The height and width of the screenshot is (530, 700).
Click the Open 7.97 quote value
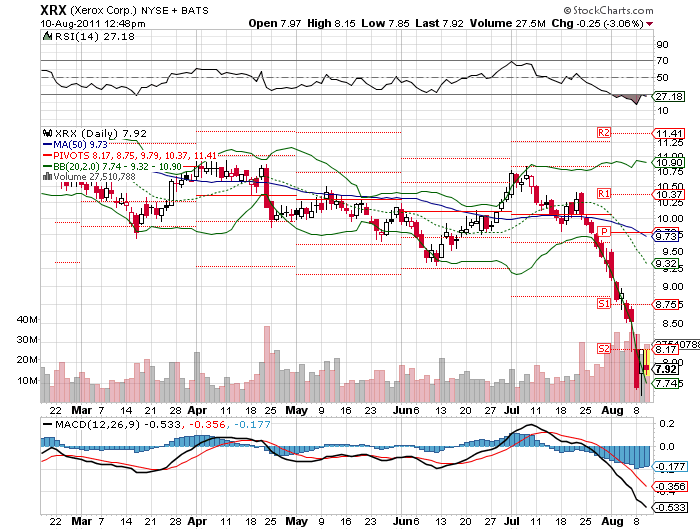coord(275,23)
